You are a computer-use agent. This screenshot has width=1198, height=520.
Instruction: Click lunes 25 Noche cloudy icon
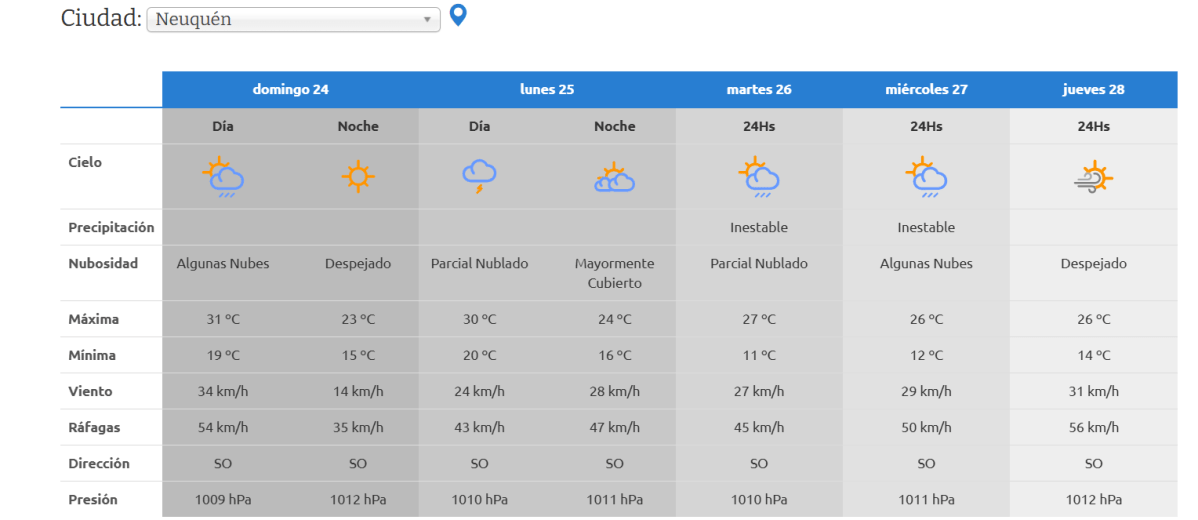[614, 178]
